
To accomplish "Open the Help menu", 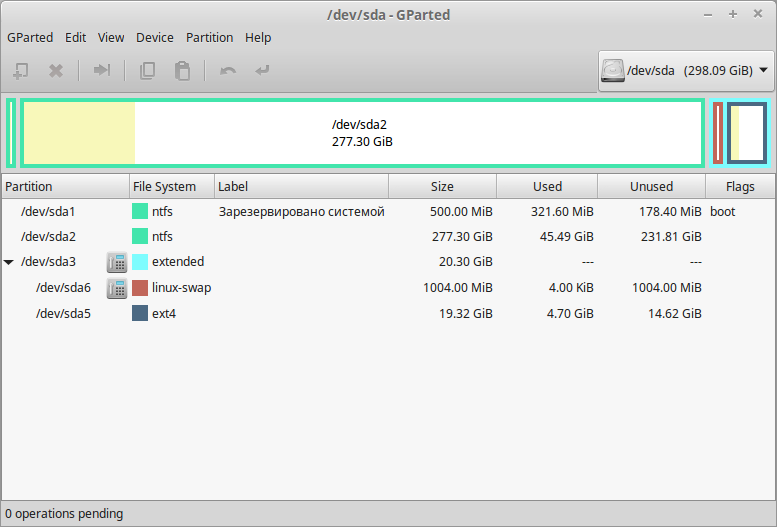I will click(258, 38).
